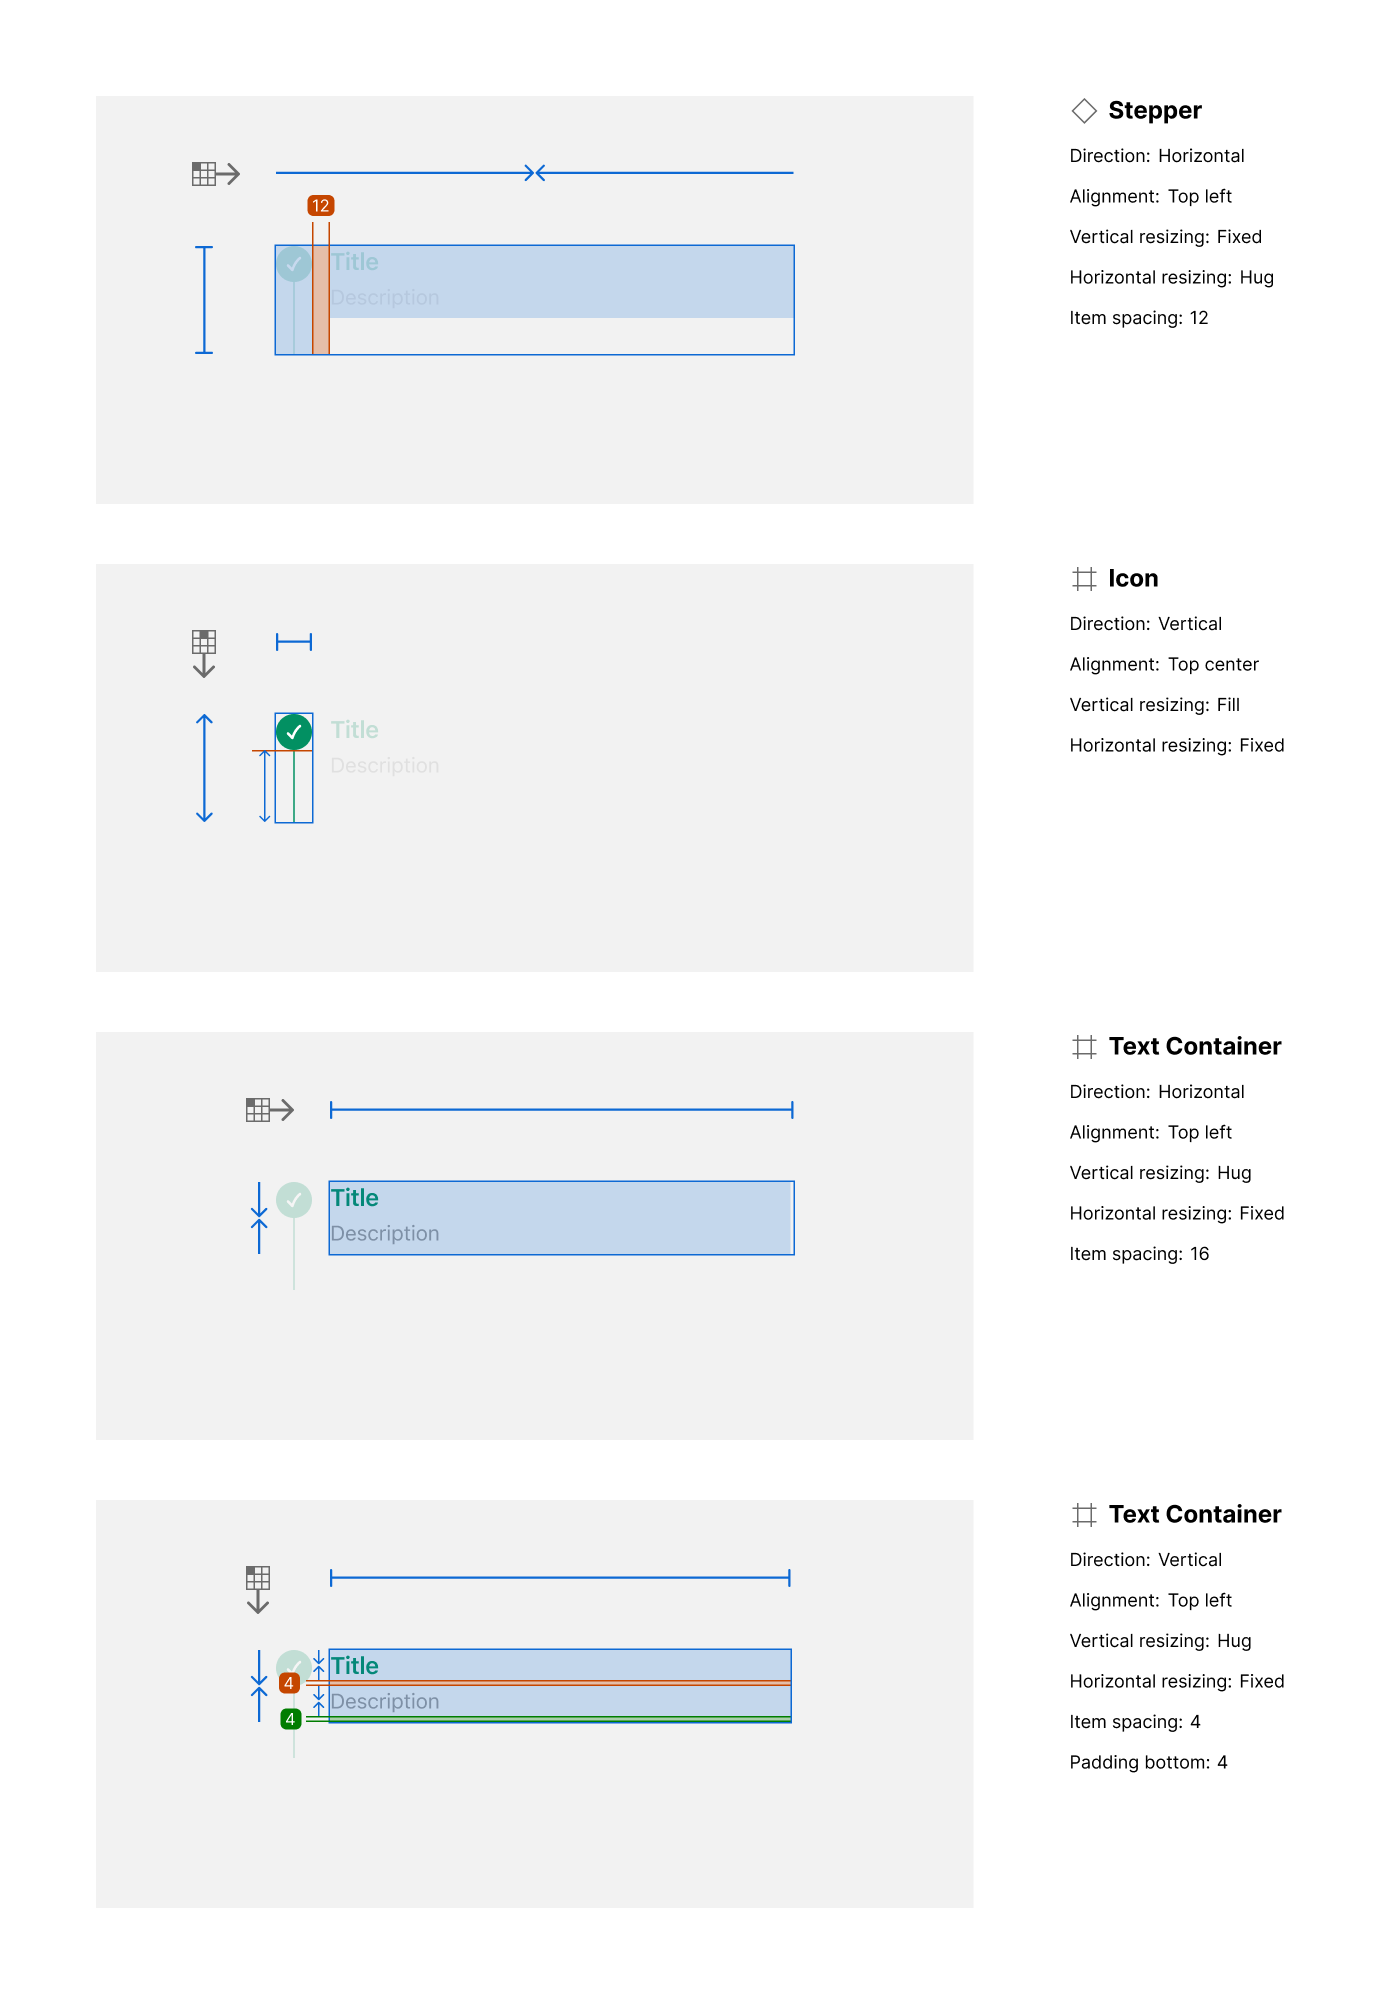Viewport: 1382px width, 2004px height.
Task: Click the vertical layout direction icon beside the green checkmark diagram
Action: 204,653
